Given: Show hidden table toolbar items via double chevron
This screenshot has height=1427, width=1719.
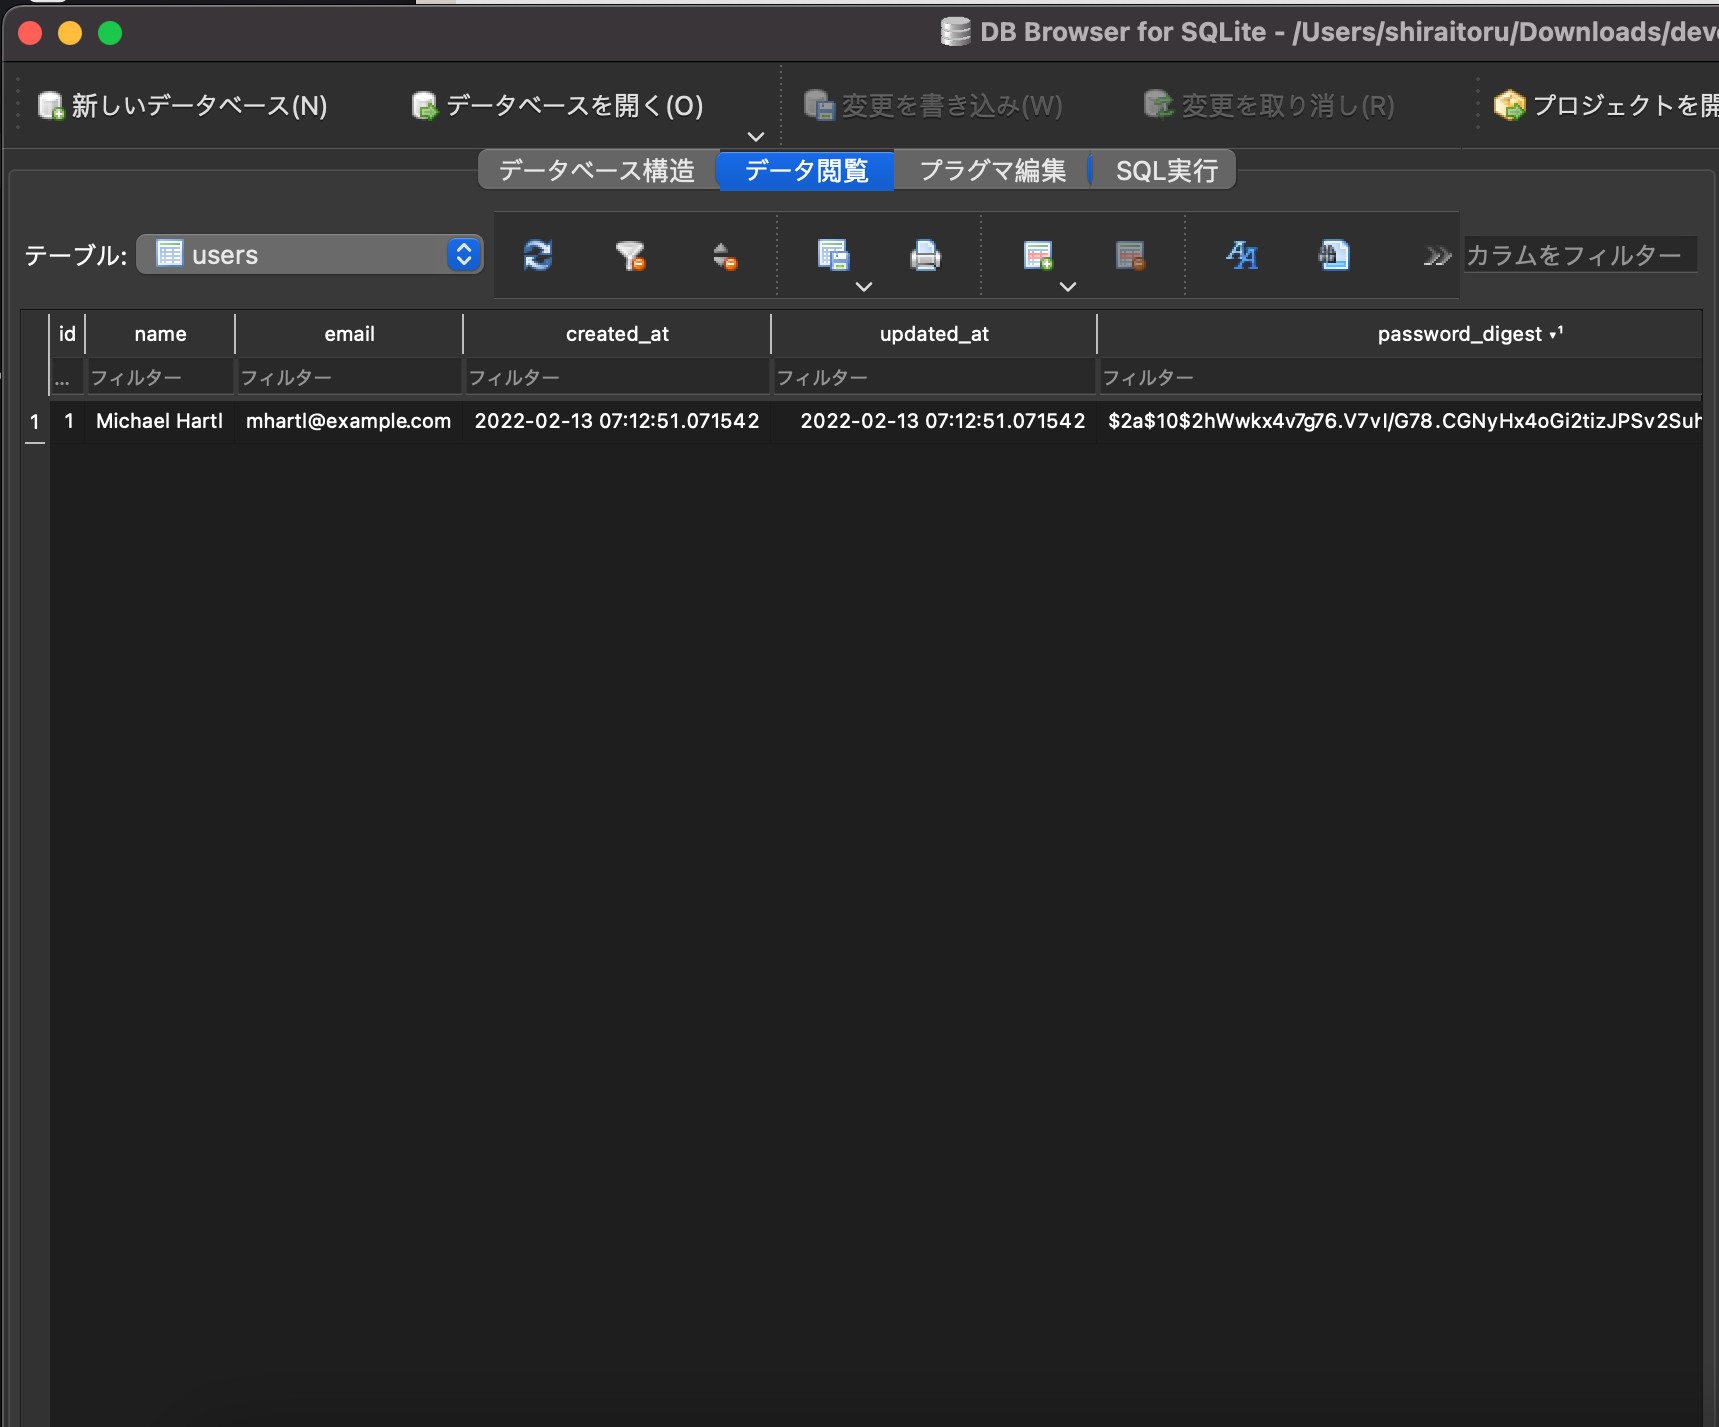Looking at the screenshot, I should tap(1437, 257).
